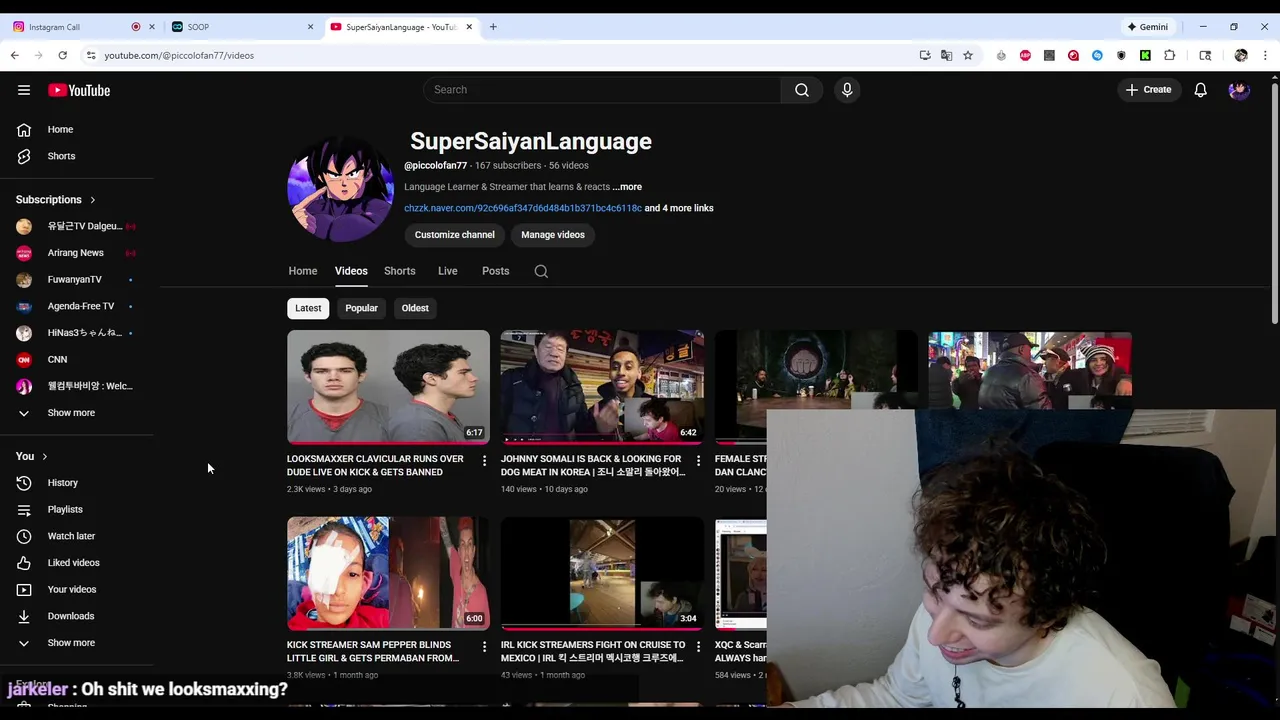
Task: Open the YouTube hamburger guide menu
Action: [24, 90]
